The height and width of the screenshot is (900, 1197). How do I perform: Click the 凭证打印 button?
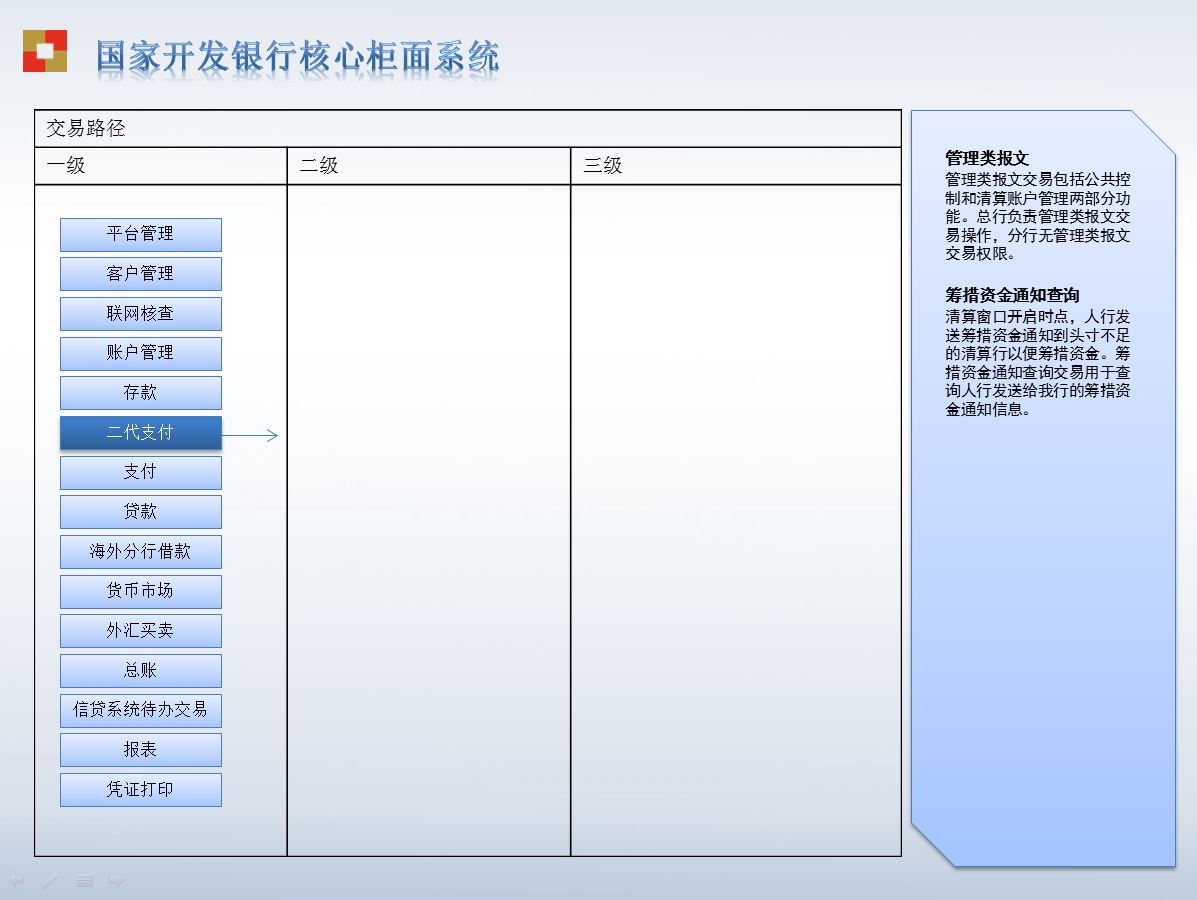(x=140, y=790)
